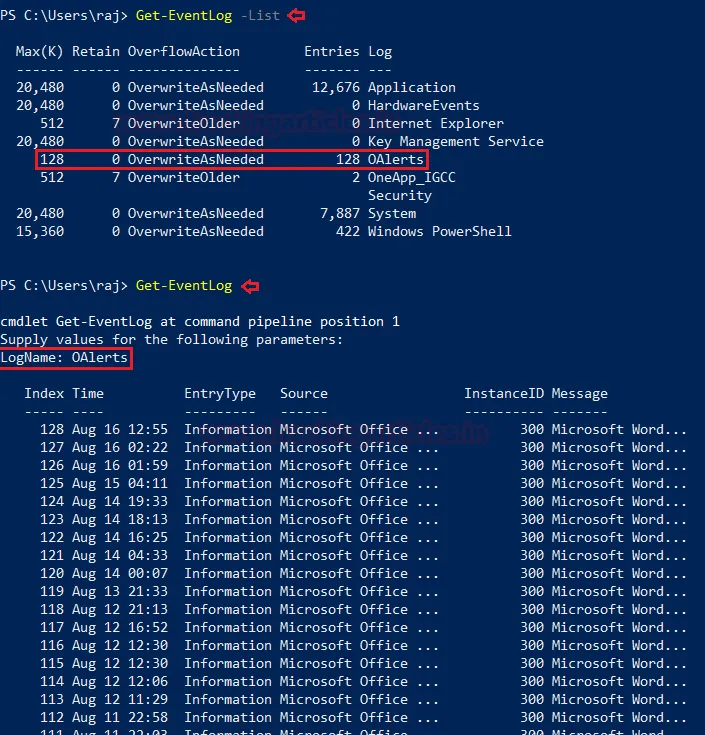705x735 pixels.
Task: Click the LogName: OAlerts prompt field
Action: [x=66, y=358]
